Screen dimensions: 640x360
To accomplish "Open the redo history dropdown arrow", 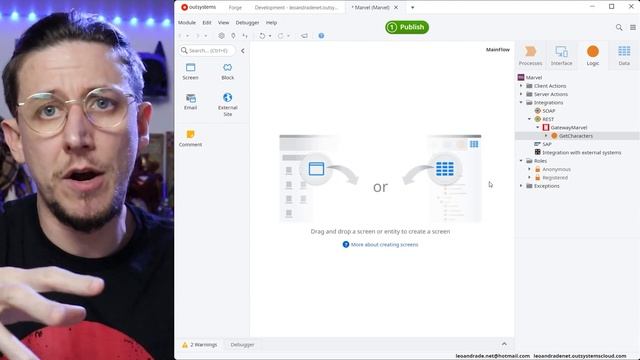I will 288,36.
